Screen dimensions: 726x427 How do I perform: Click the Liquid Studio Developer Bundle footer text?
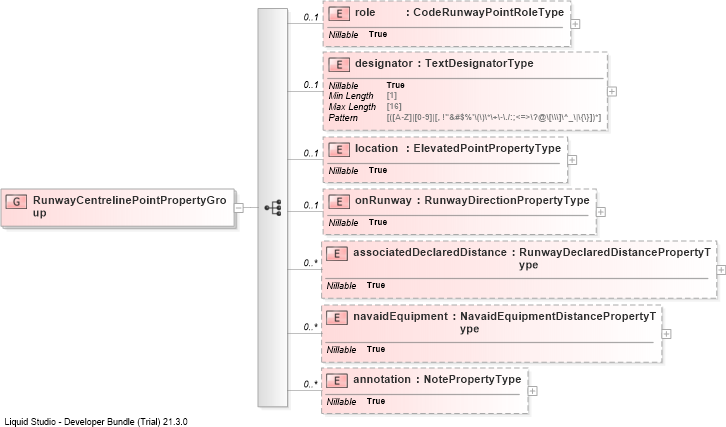[96, 422]
